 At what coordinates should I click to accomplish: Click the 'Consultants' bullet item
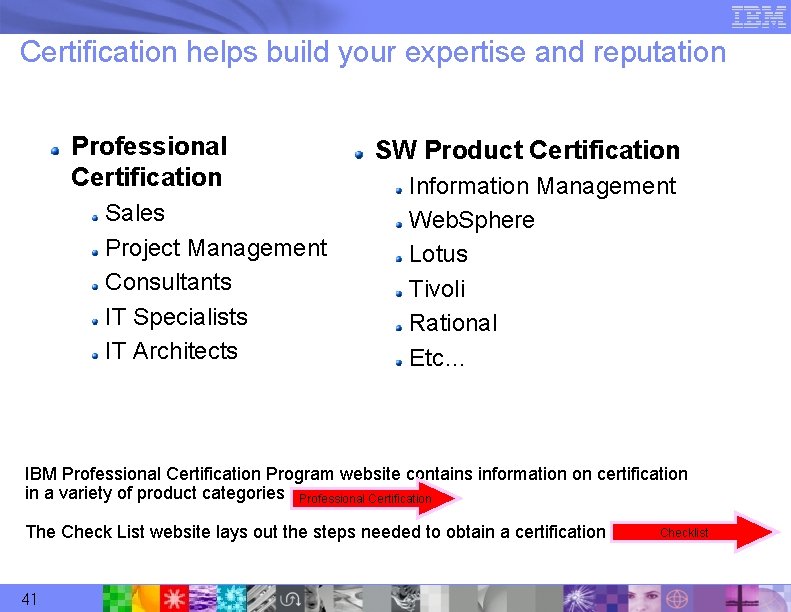pos(168,282)
